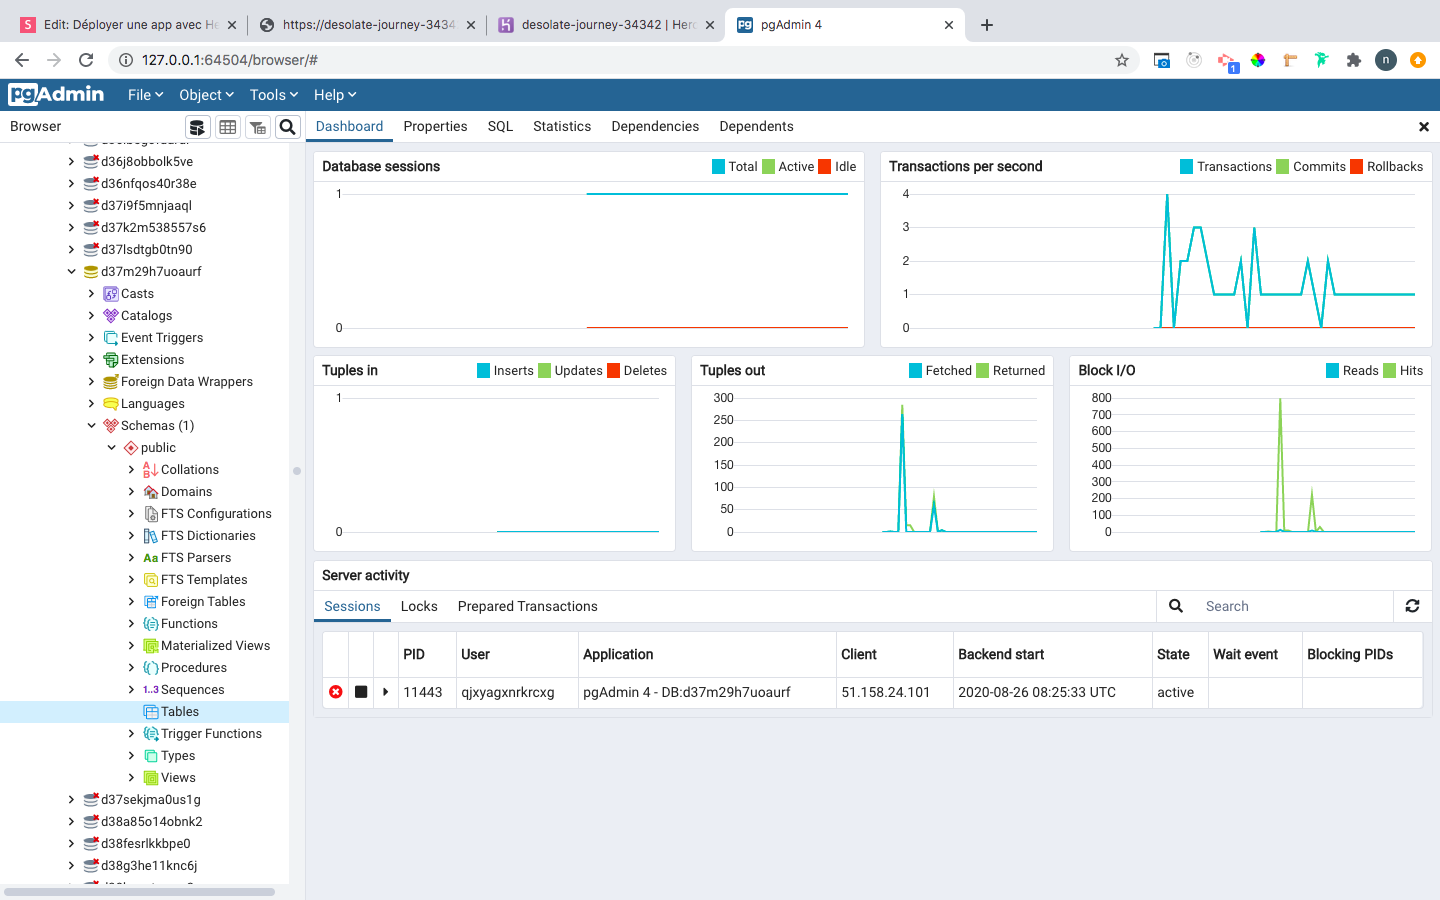This screenshot has width=1440, height=900.
Task: Expand the d36j8obbolk5ve database
Action: (71, 162)
